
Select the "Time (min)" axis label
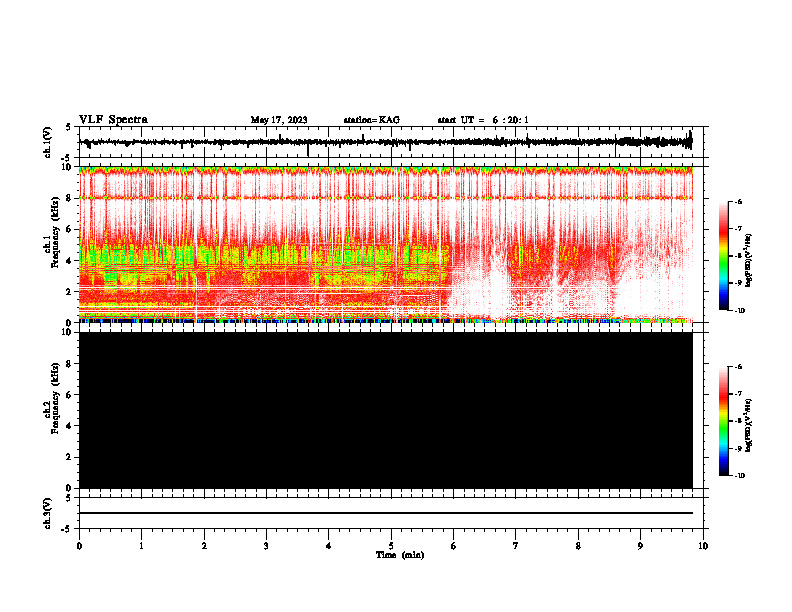(400, 555)
